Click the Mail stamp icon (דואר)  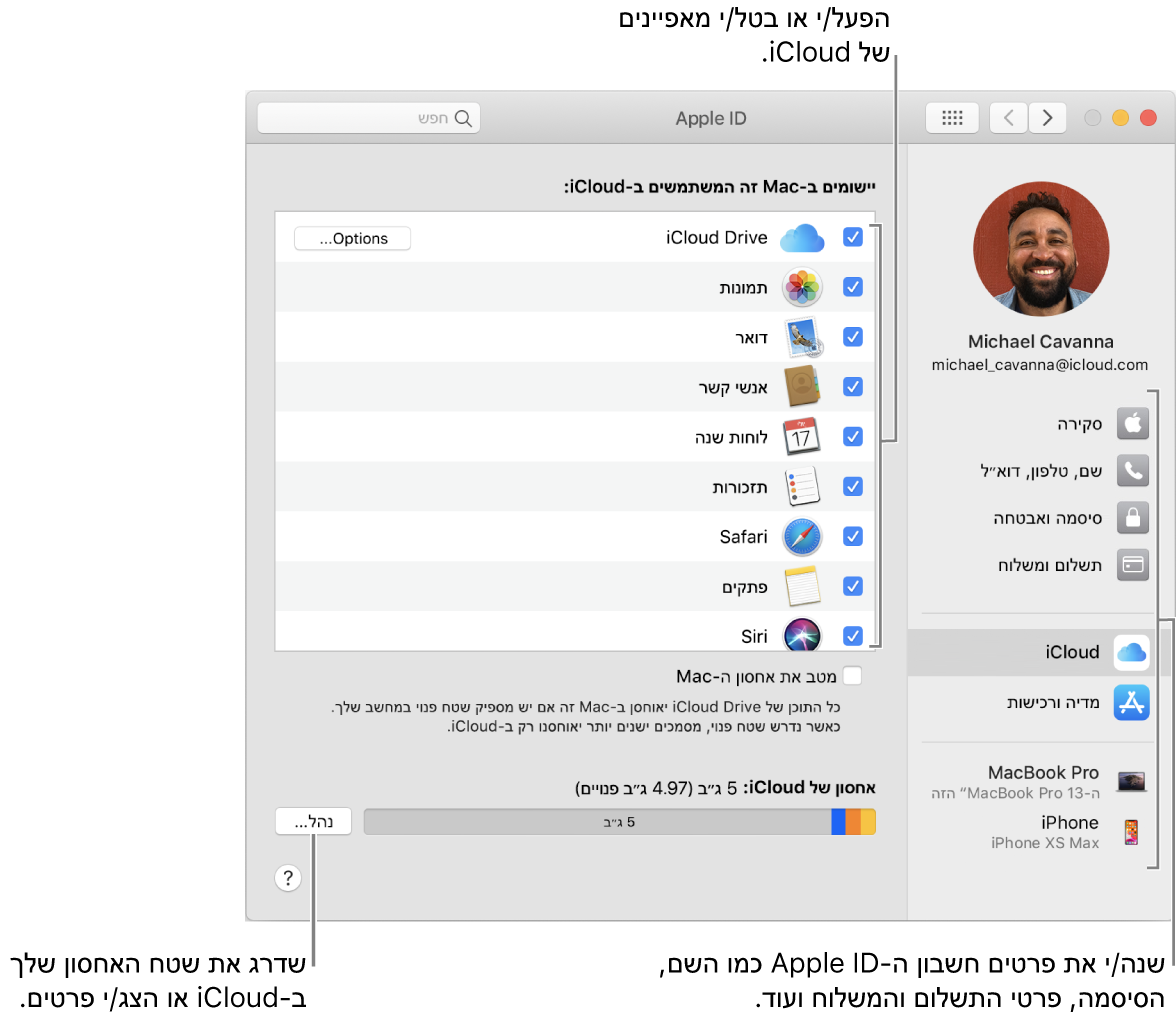click(803, 337)
